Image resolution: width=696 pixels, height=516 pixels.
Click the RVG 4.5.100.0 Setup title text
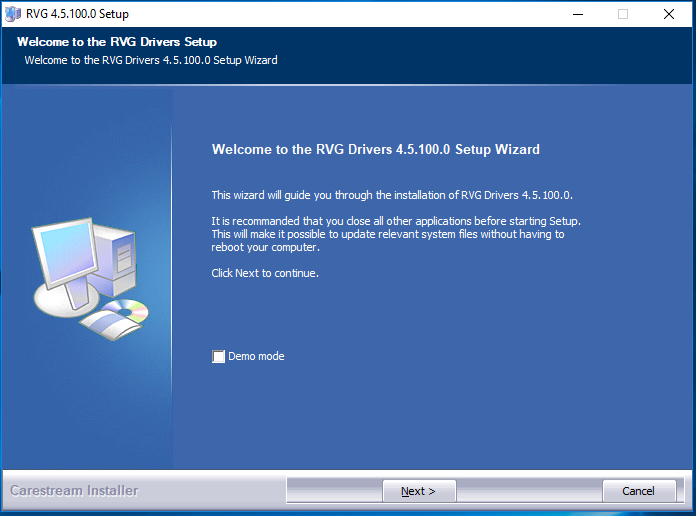[78, 14]
